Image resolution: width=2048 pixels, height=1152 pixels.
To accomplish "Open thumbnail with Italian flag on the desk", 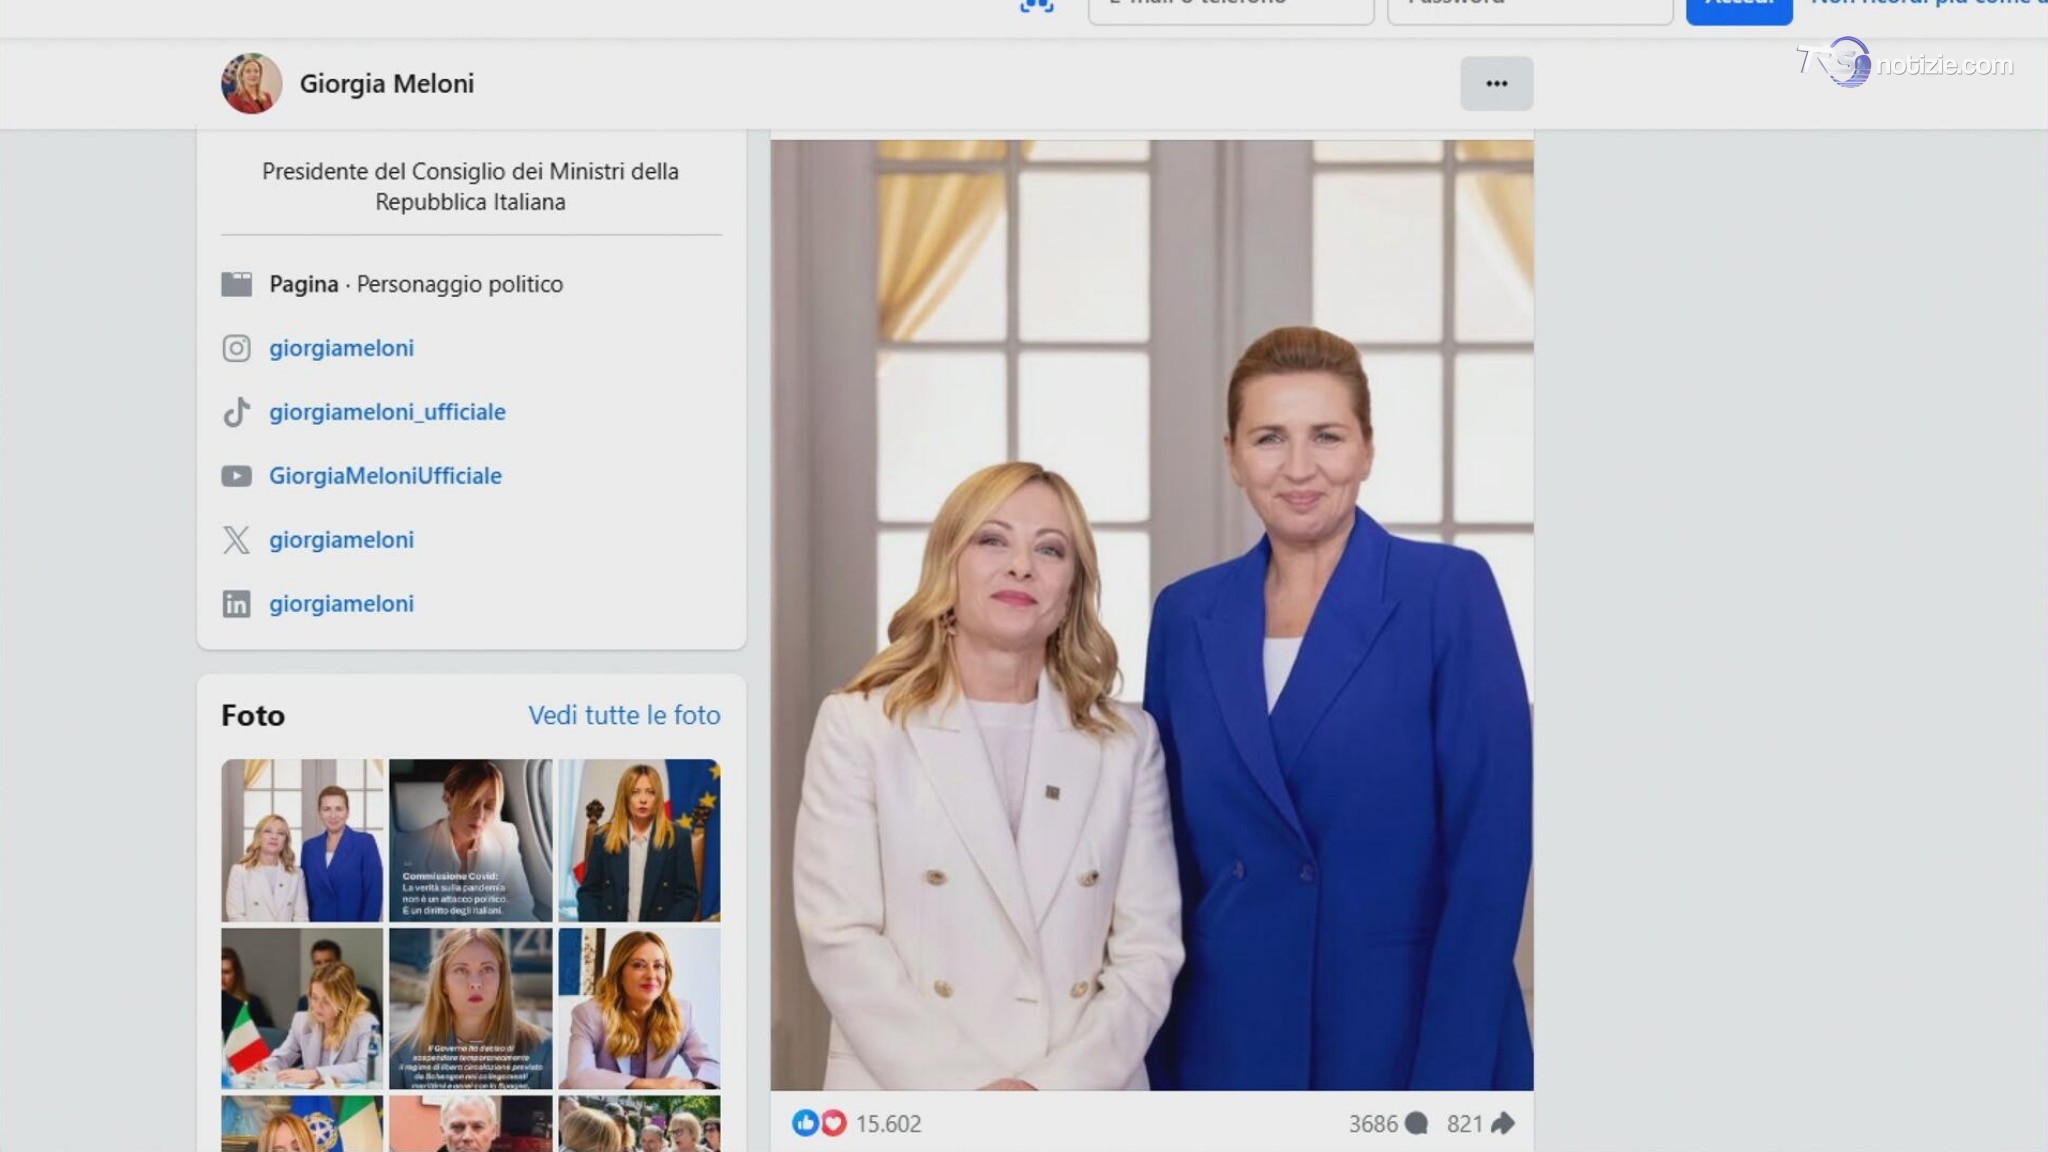I will tap(302, 1008).
